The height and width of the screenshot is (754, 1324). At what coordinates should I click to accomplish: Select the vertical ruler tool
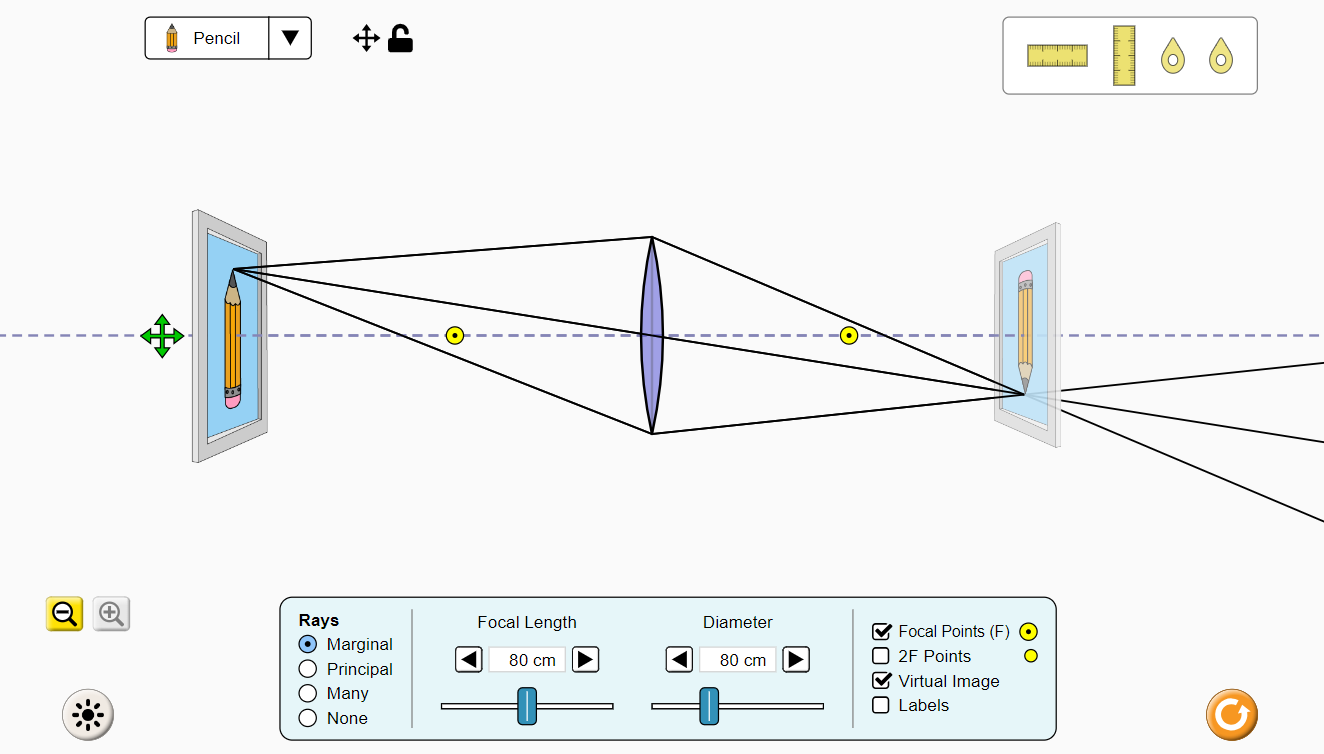[x=1124, y=56]
